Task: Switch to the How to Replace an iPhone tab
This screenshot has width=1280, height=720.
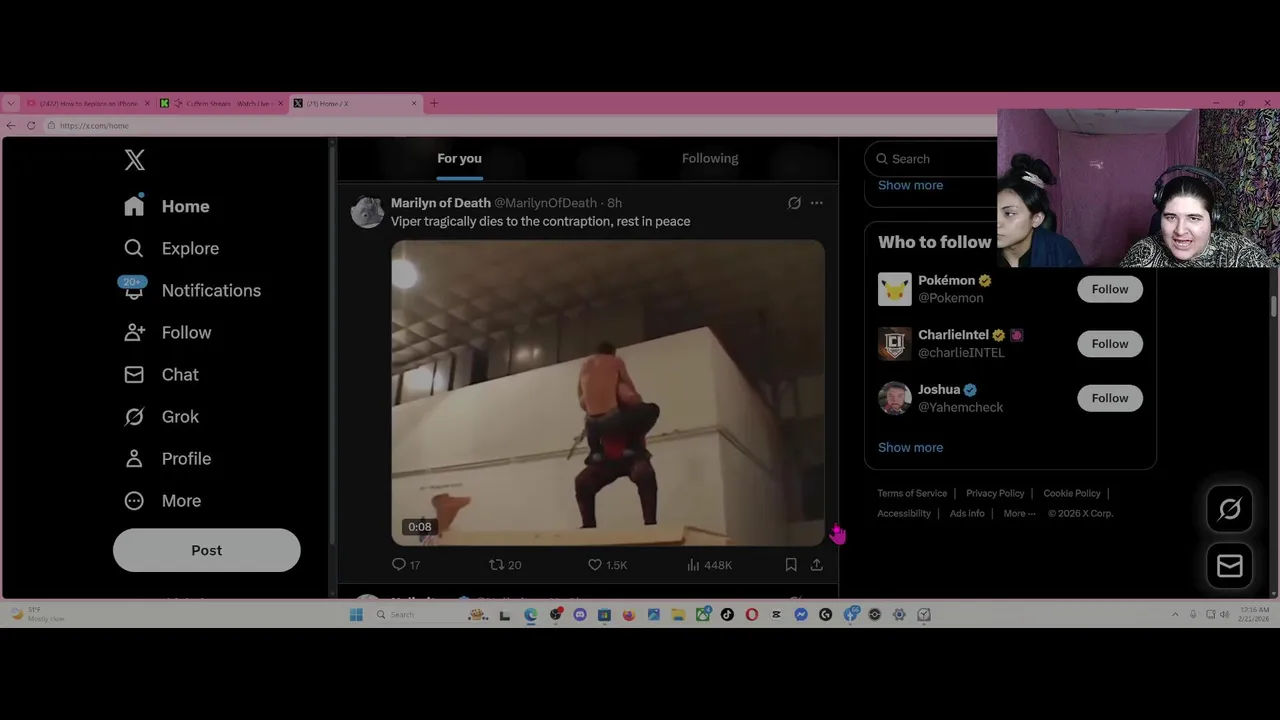Action: [x=87, y=103]
